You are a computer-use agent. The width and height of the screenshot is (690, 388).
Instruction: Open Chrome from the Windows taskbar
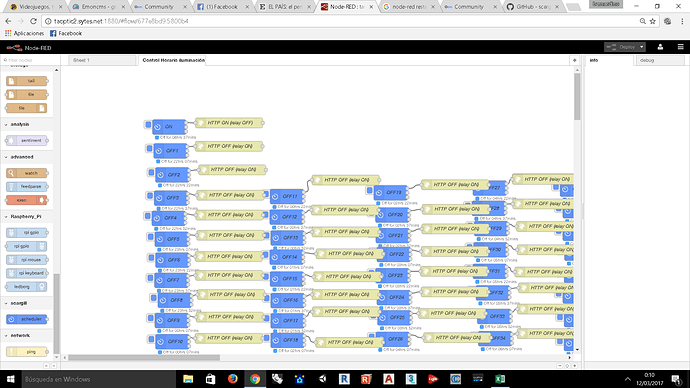pyautogui.click(x=255, y=379)
